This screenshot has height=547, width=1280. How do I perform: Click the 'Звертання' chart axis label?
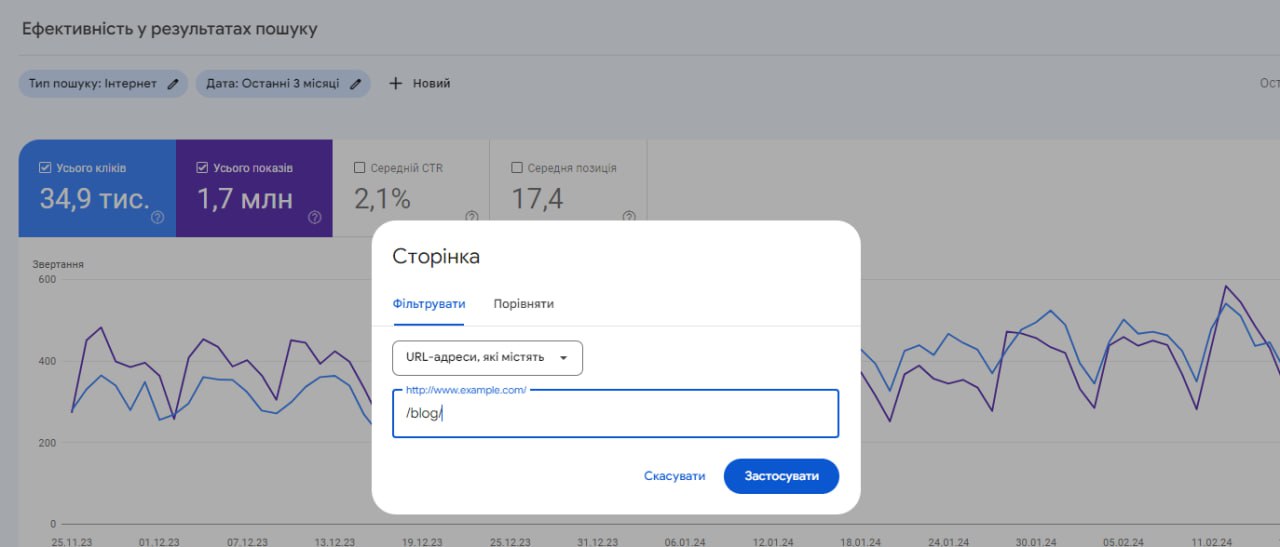58,264
